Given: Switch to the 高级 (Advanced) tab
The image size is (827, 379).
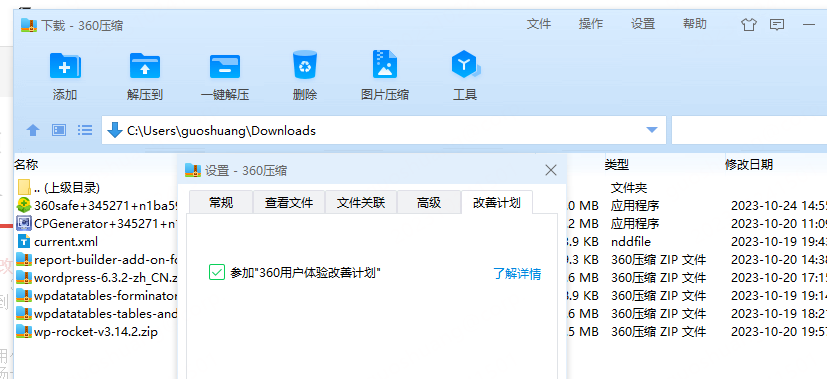Looking at the screenshot, I should (429, 202).
